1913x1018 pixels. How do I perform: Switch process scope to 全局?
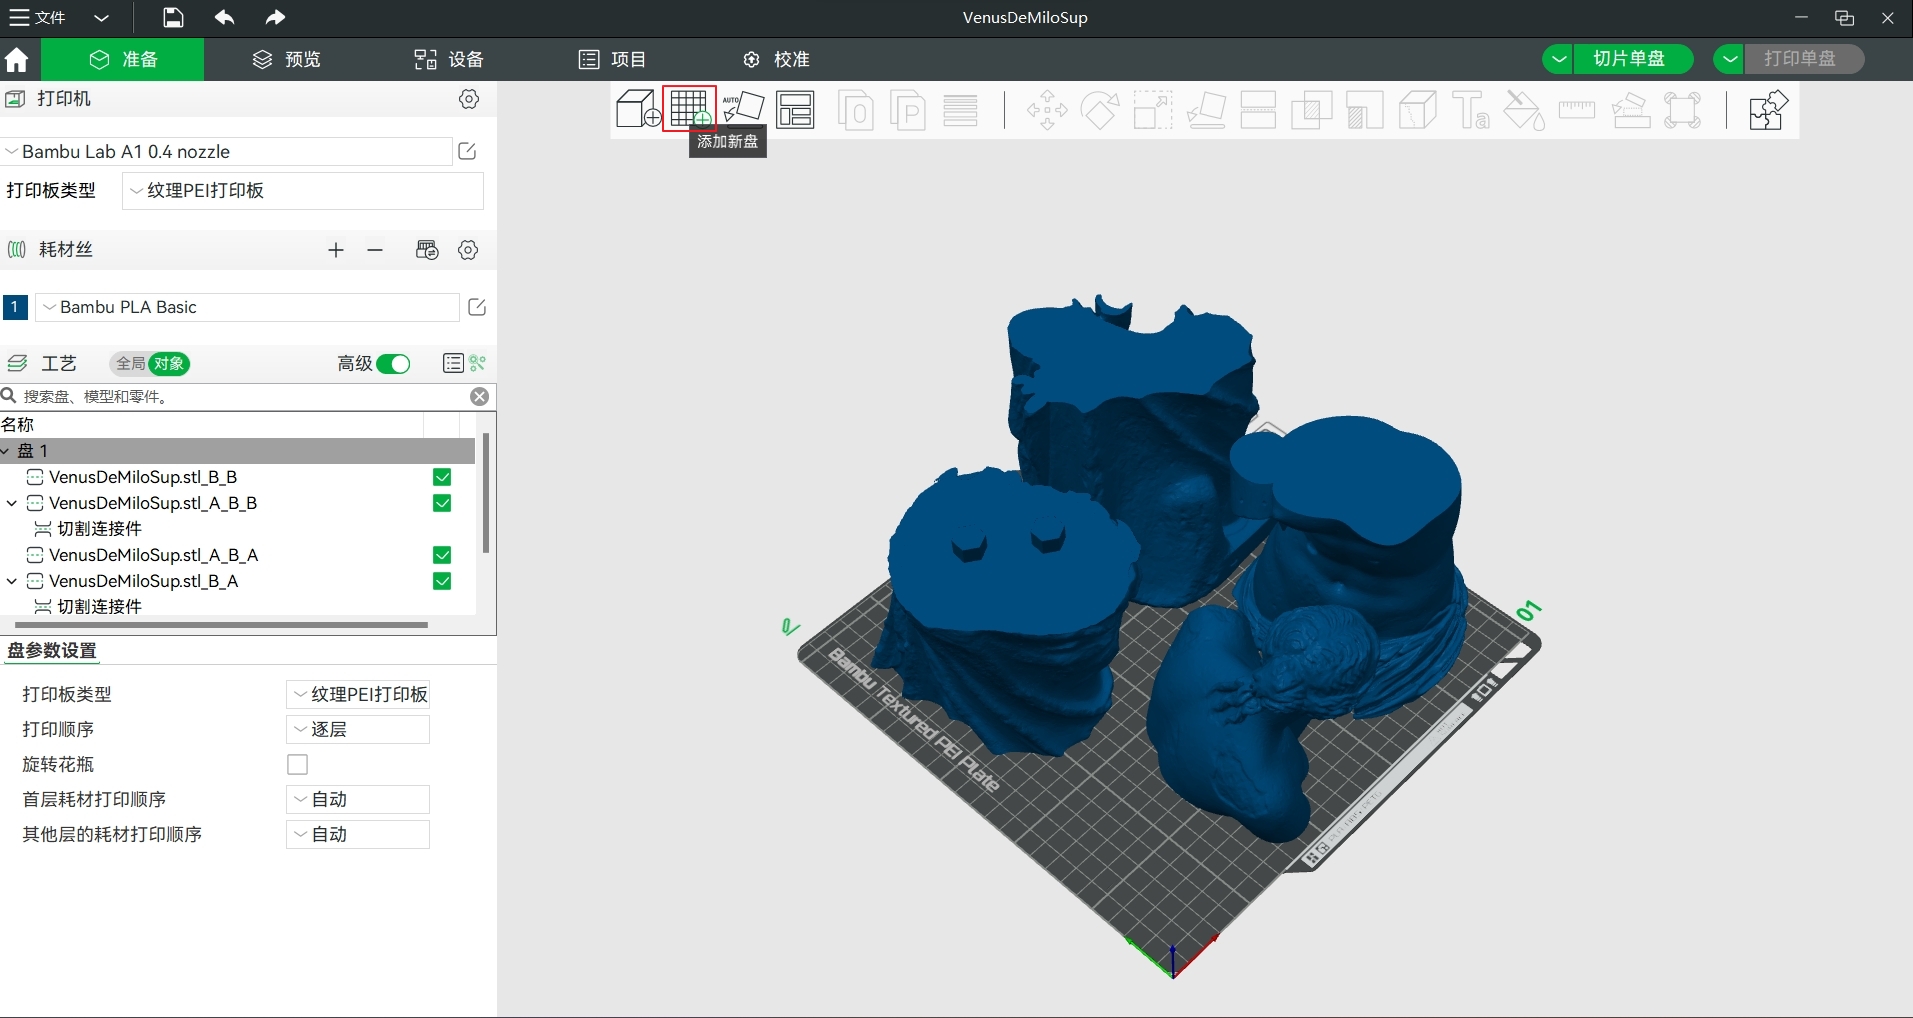(x=130, y=364)
